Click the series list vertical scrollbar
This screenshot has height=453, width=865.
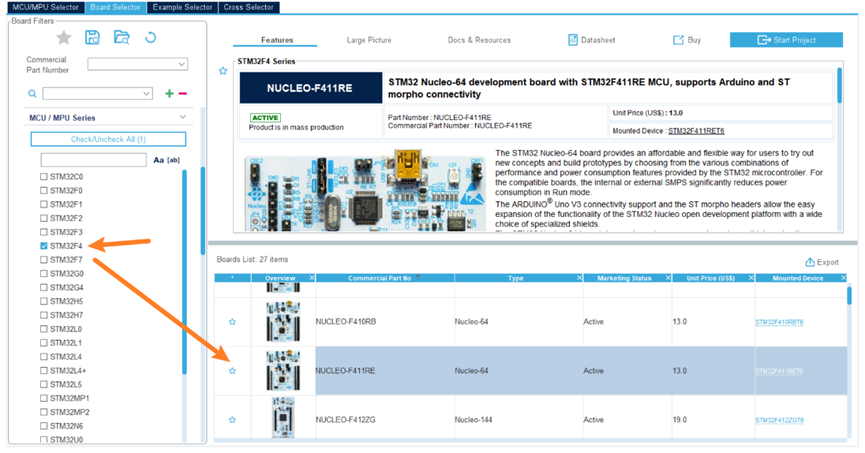coord(184,272)
